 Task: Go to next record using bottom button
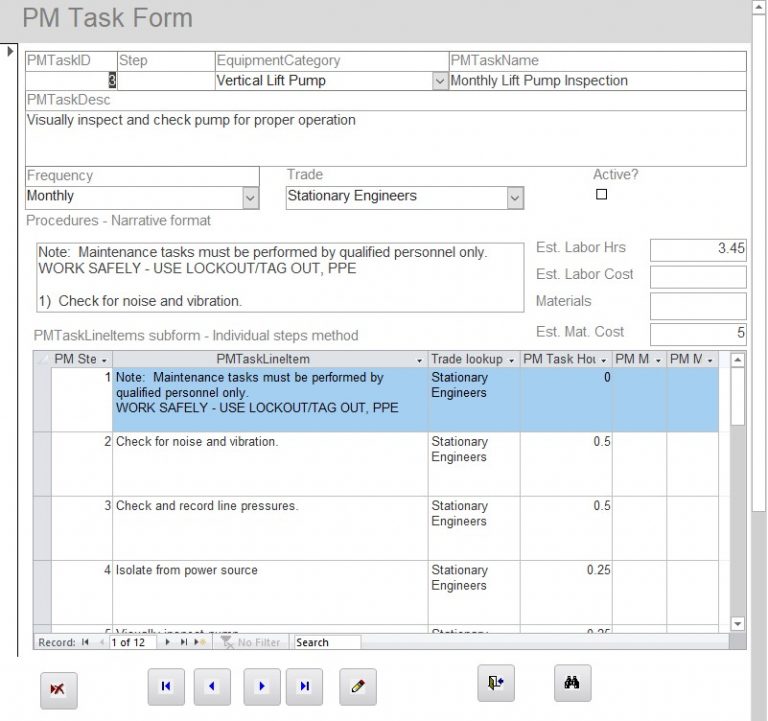click(261, 687)
